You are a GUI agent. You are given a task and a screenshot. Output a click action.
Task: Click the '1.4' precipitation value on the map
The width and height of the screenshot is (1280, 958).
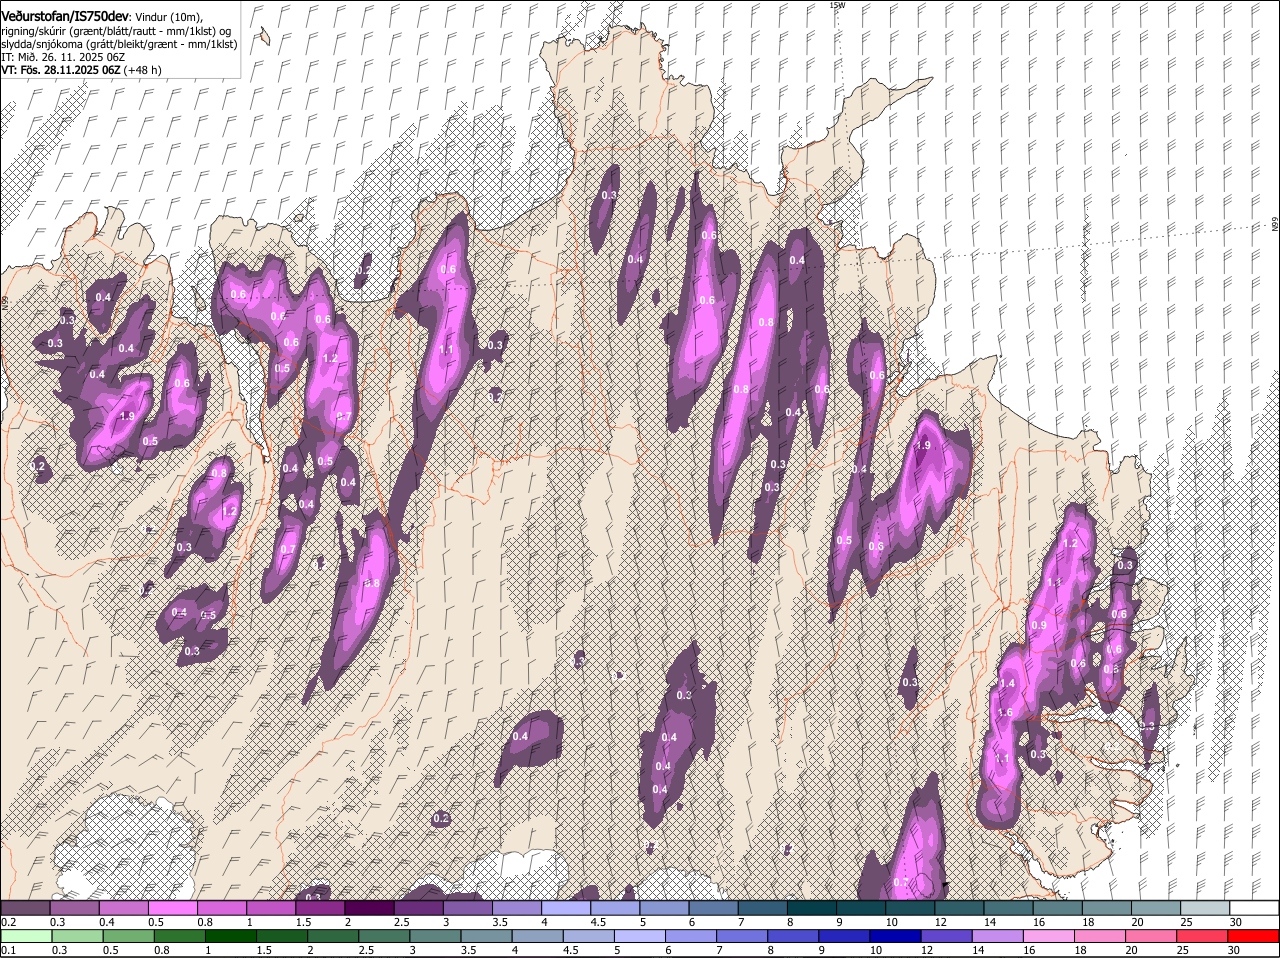1007,683
